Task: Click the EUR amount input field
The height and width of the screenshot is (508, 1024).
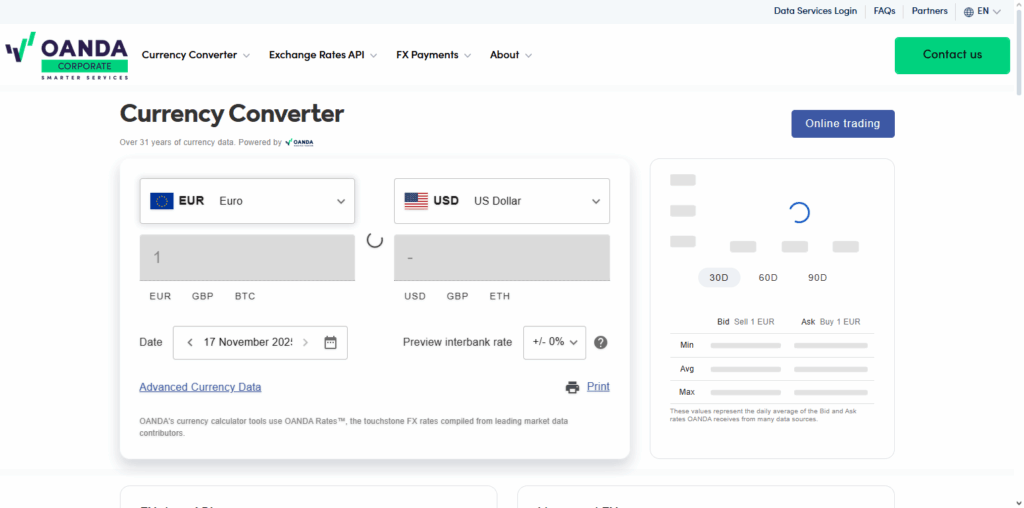Action: [247, 258]
